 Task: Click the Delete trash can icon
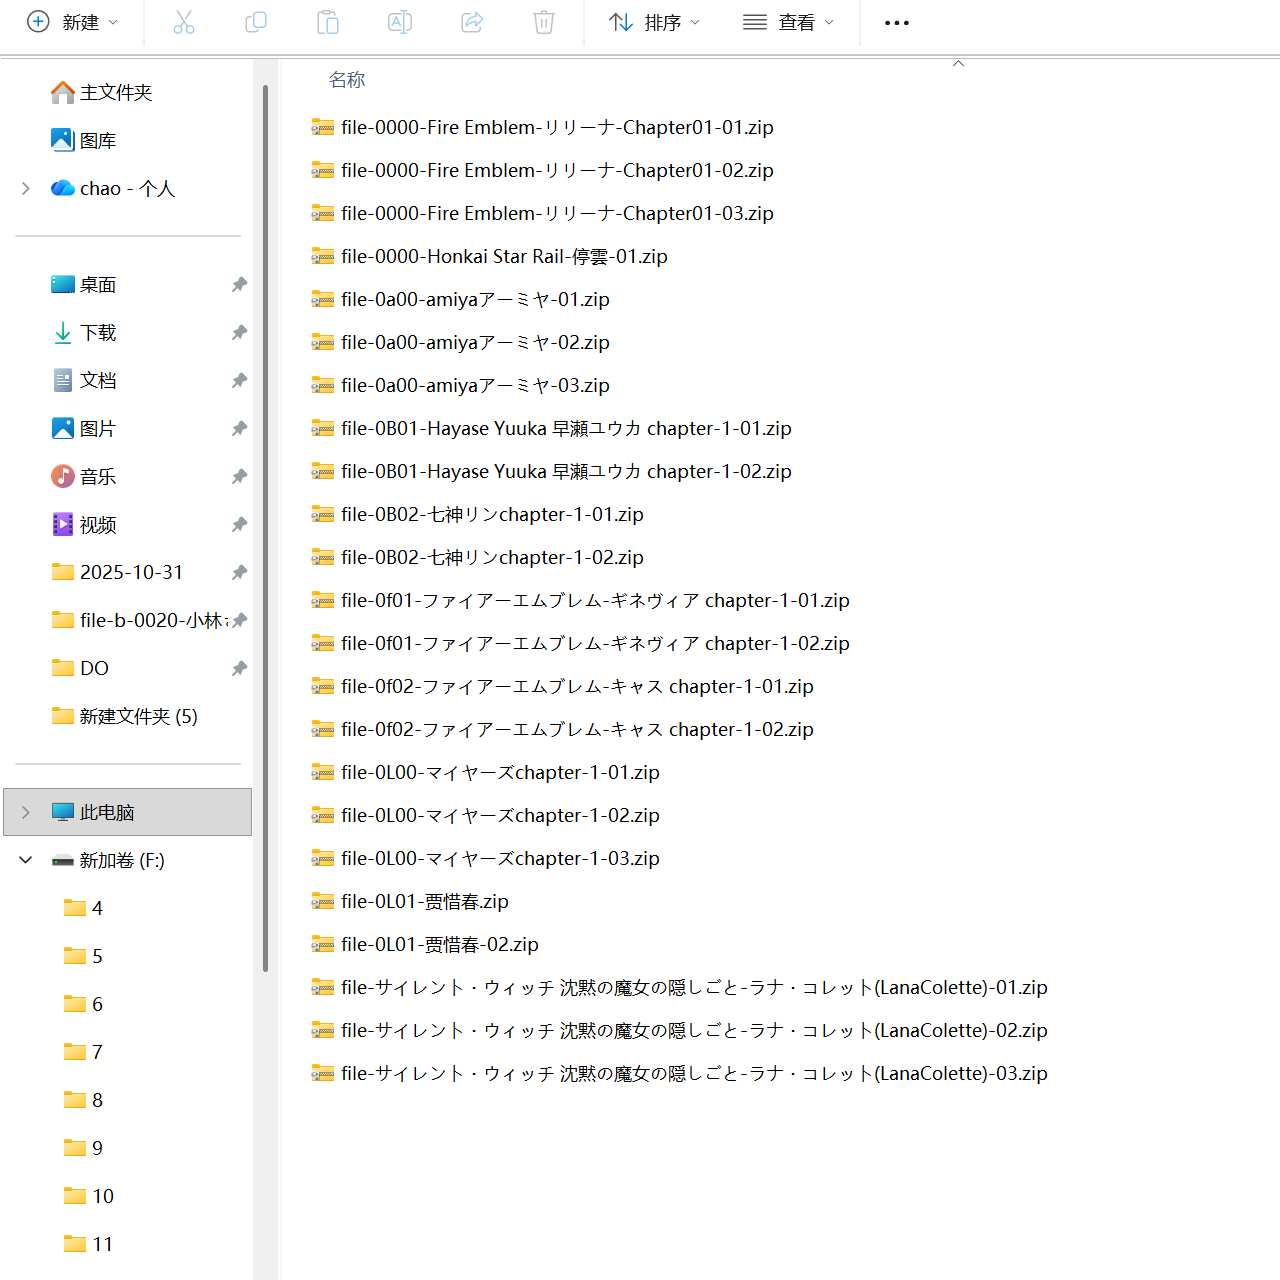pyautogui.click(x=544, y=22)
